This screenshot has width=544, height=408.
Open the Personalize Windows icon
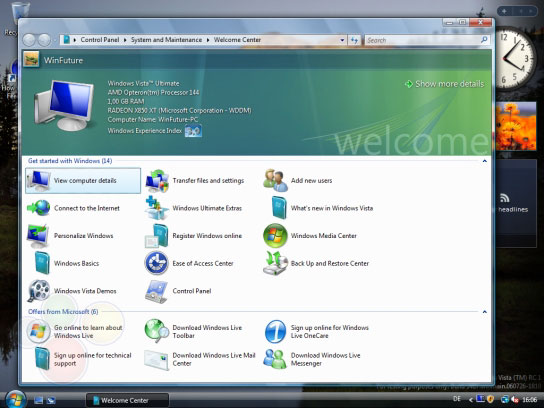[38, 236]
